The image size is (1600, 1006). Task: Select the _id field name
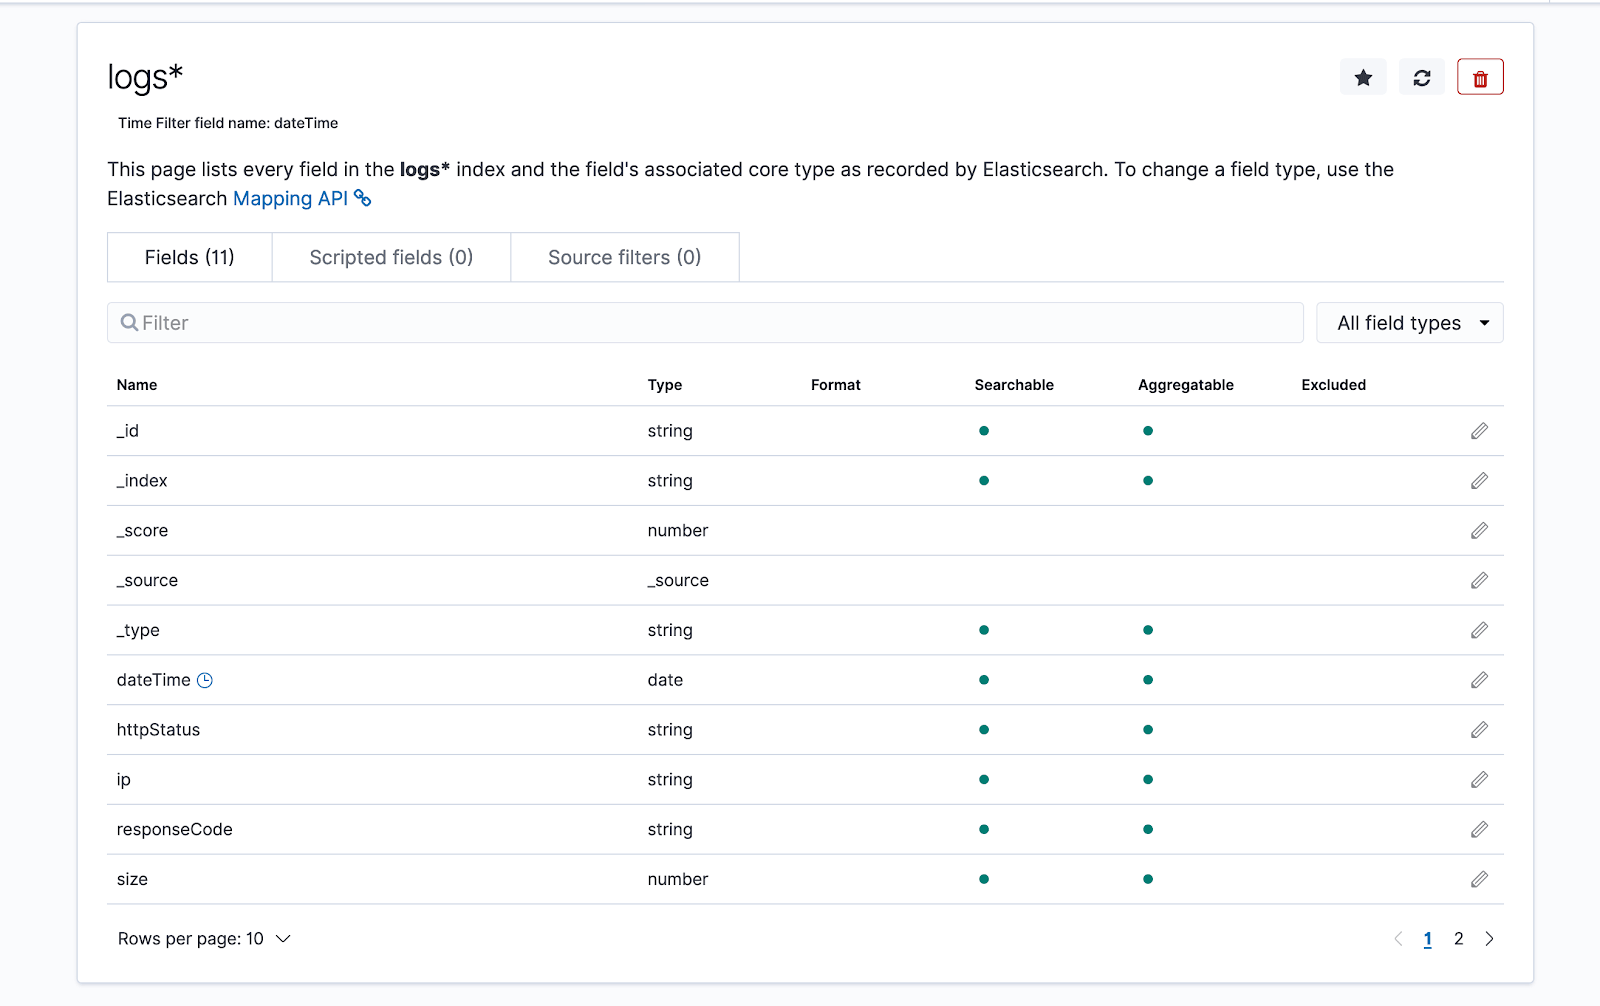128,431
